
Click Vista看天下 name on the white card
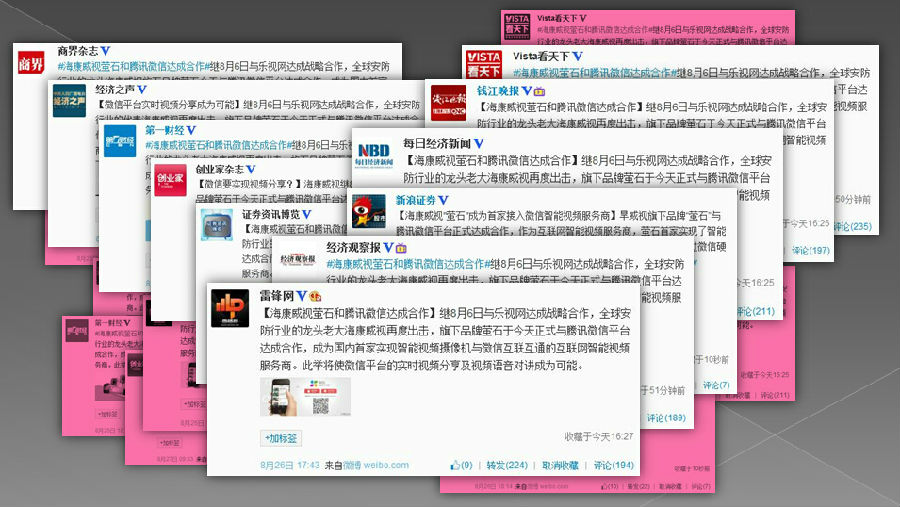[541, 56]
